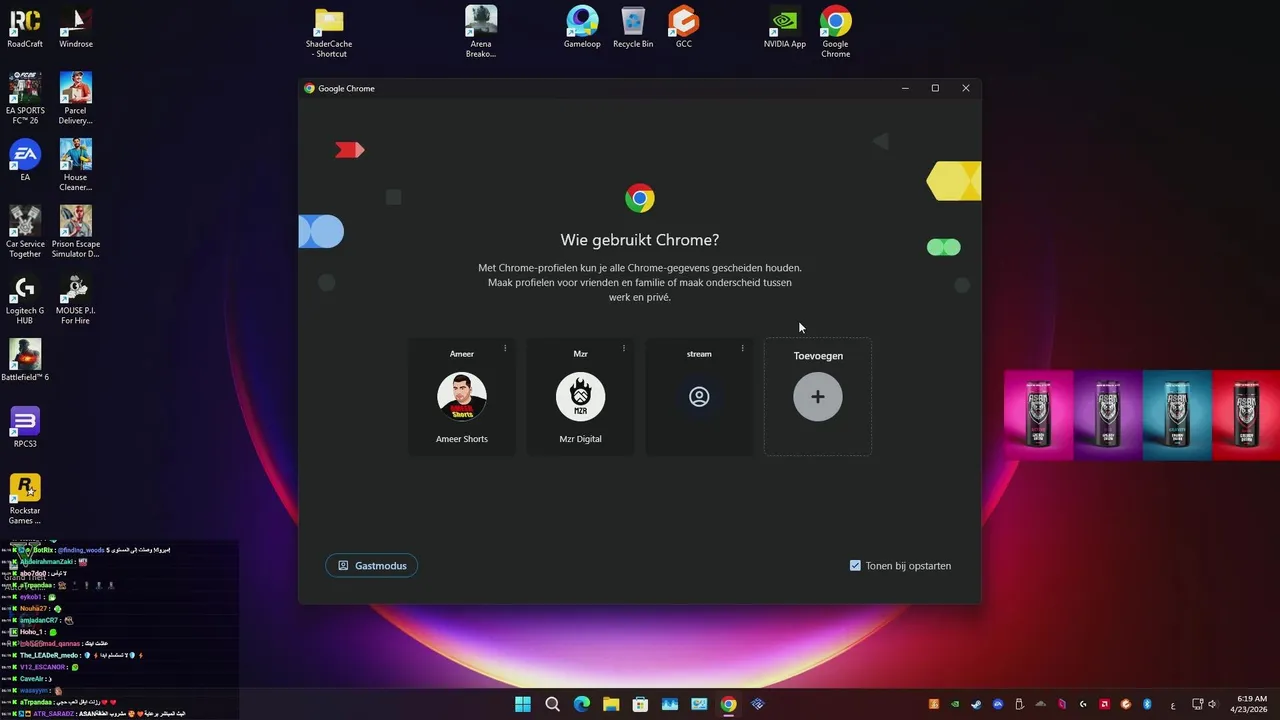Select Parcel Delivery desktop icon
The image size is (1280, 720).
(x=76, y=99)
